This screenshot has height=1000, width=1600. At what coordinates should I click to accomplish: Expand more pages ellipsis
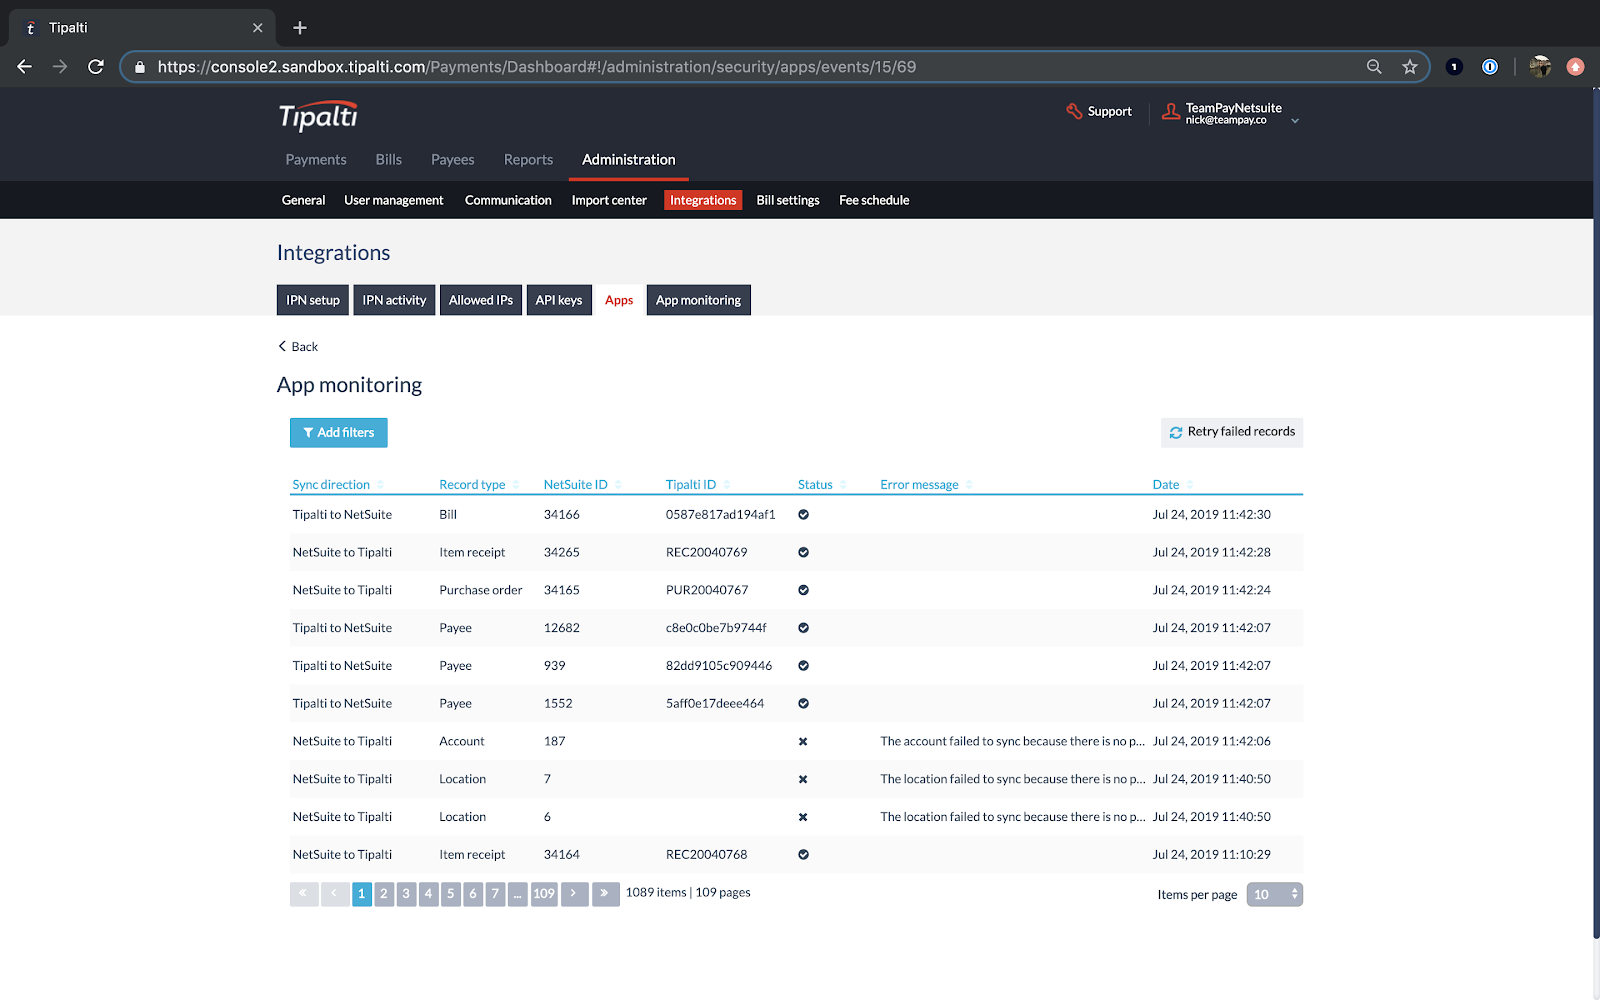point(518,894)
